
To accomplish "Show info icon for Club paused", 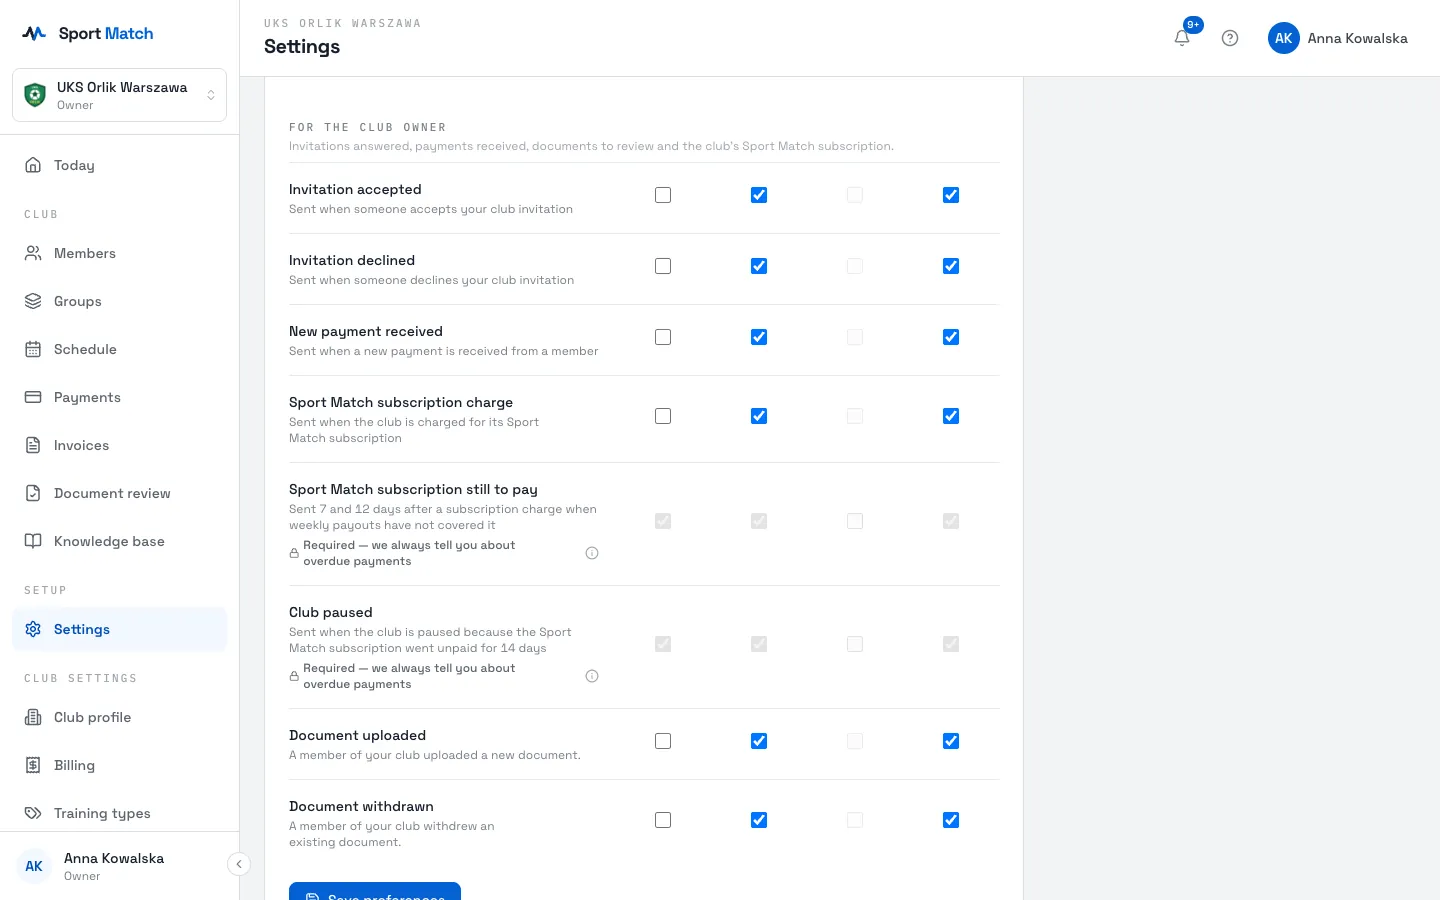I will (x=592, y=676).
